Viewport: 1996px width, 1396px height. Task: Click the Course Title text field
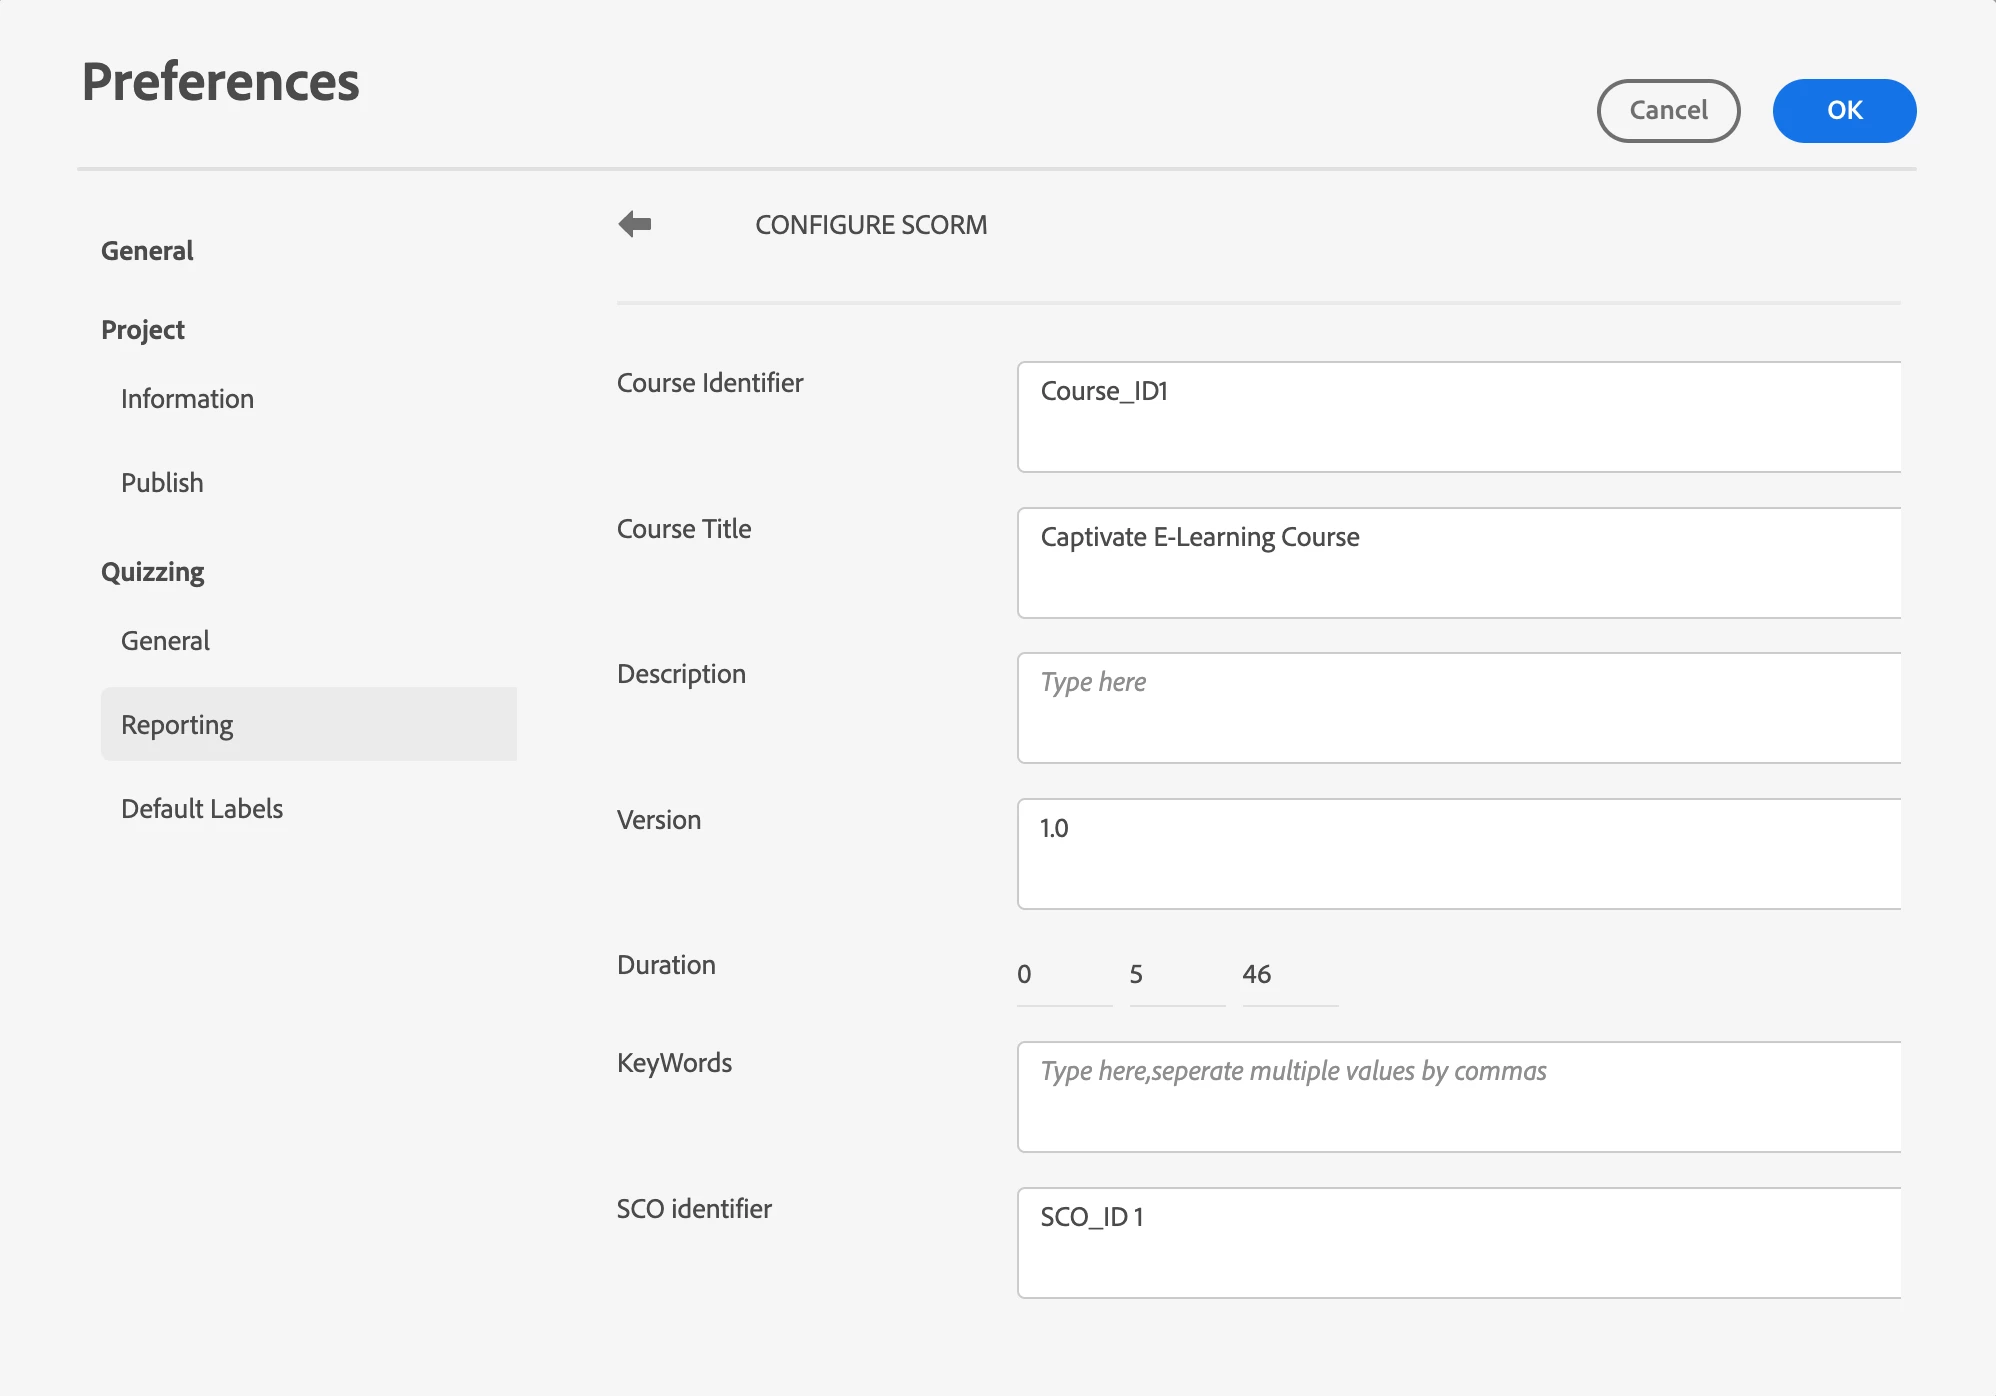[x=1458, y=563]
